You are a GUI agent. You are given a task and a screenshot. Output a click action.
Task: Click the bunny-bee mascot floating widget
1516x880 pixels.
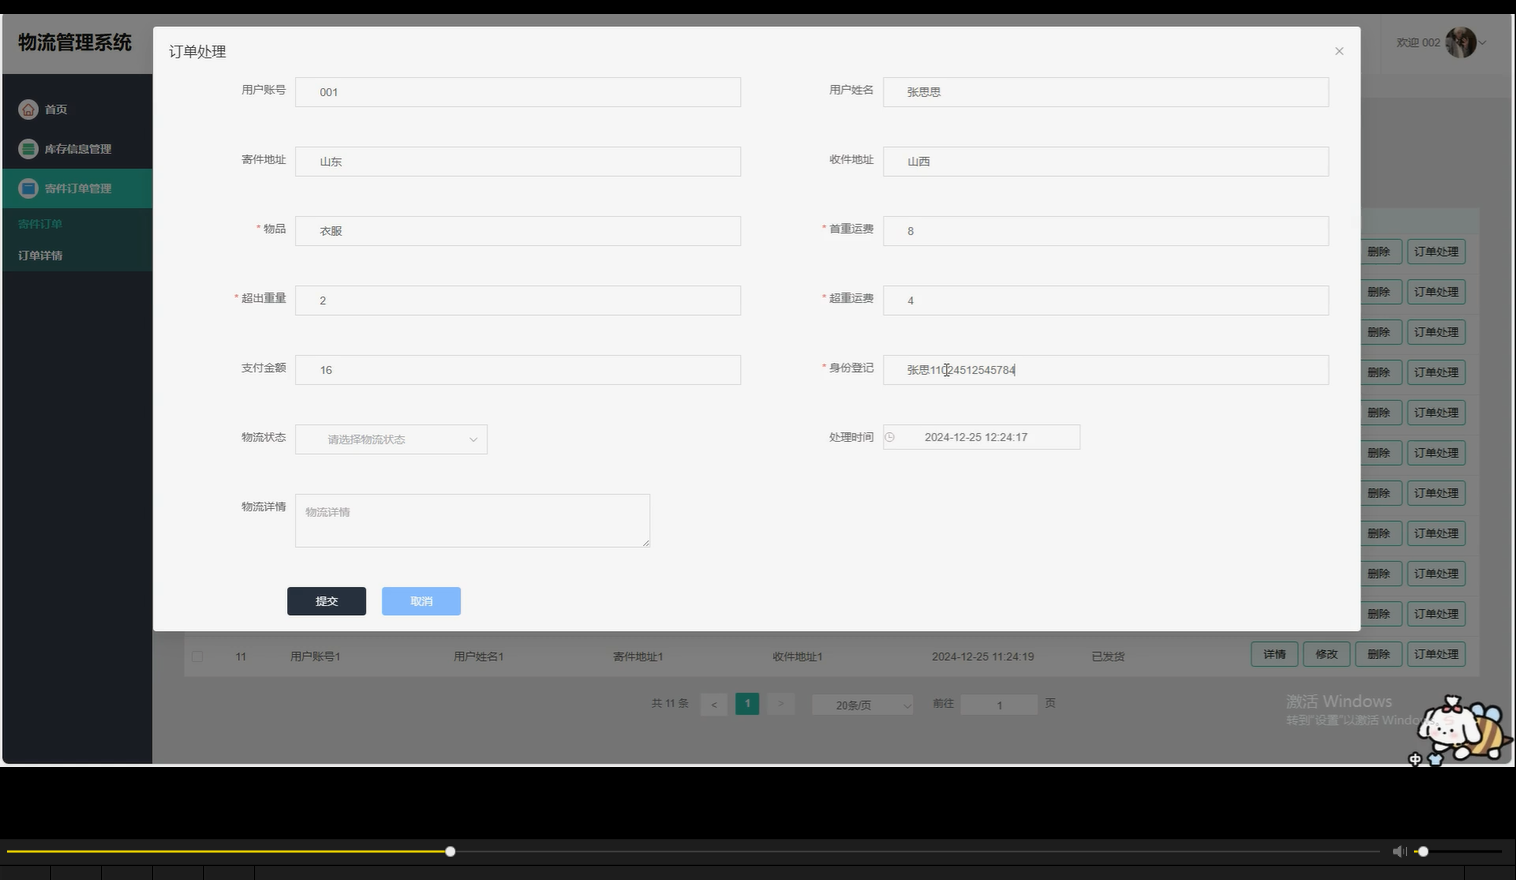[x=1462, y=727]
